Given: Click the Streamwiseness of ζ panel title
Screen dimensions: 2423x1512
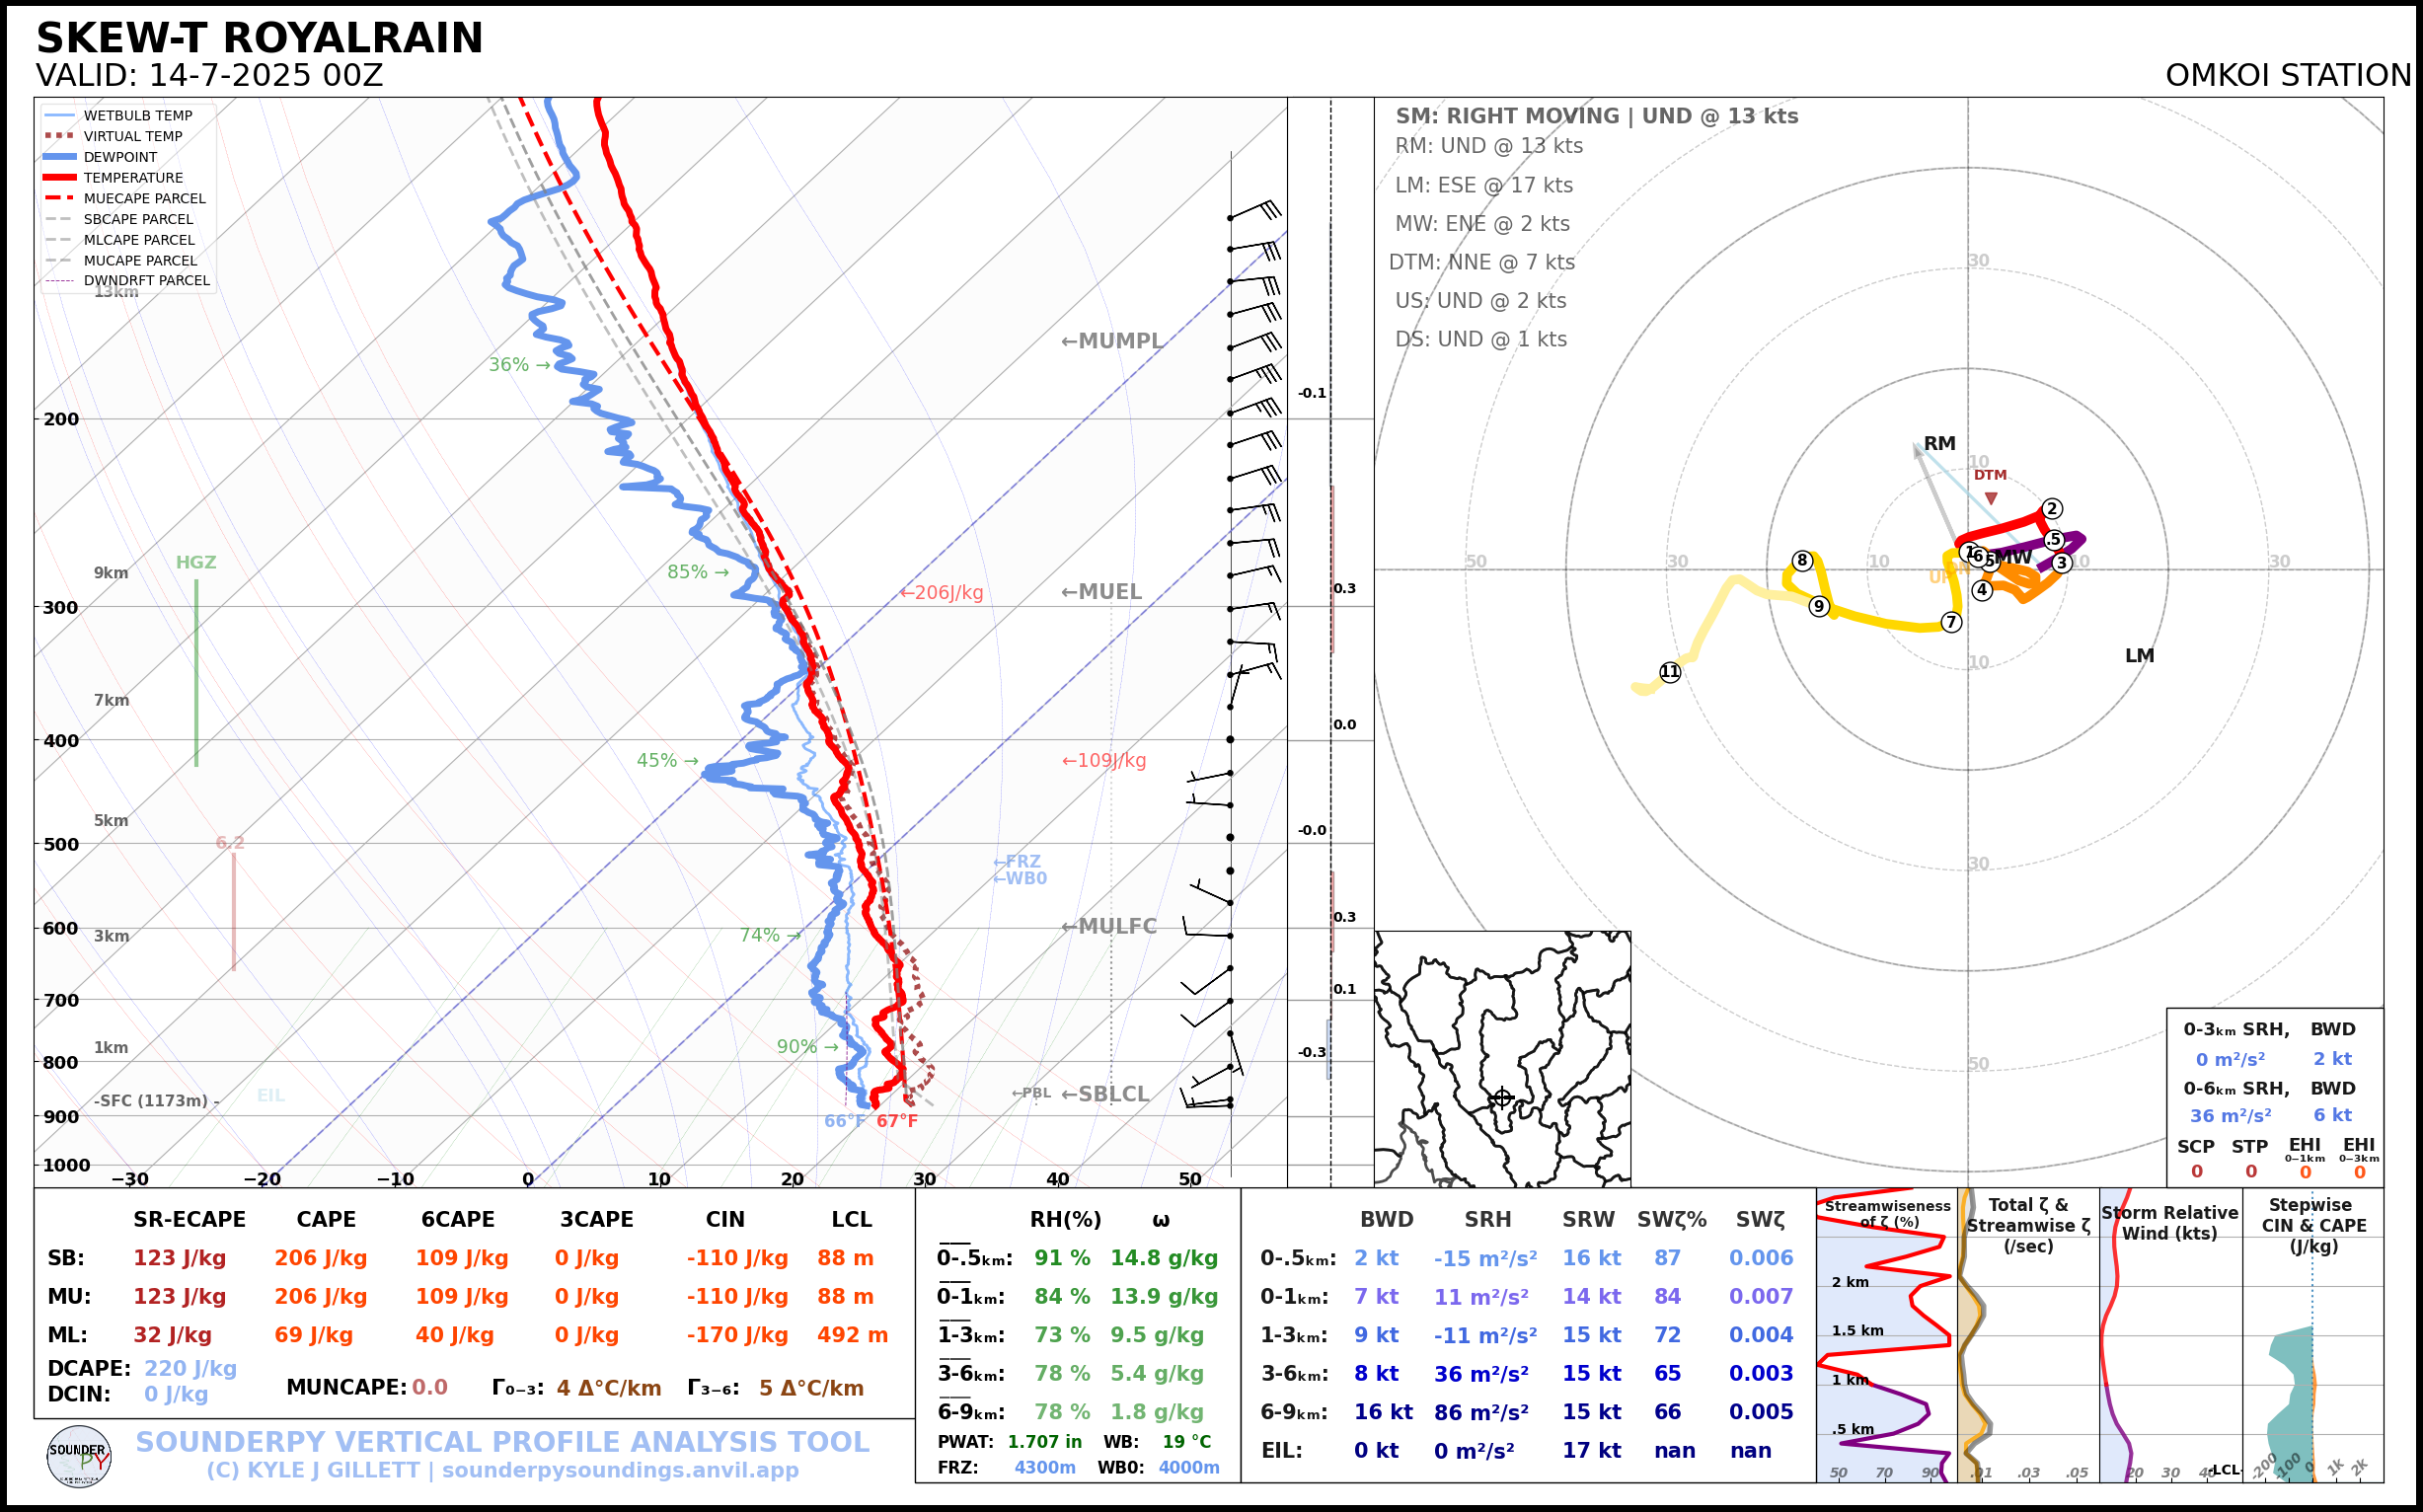Looking at the screenshot, I should 1887,1213.
